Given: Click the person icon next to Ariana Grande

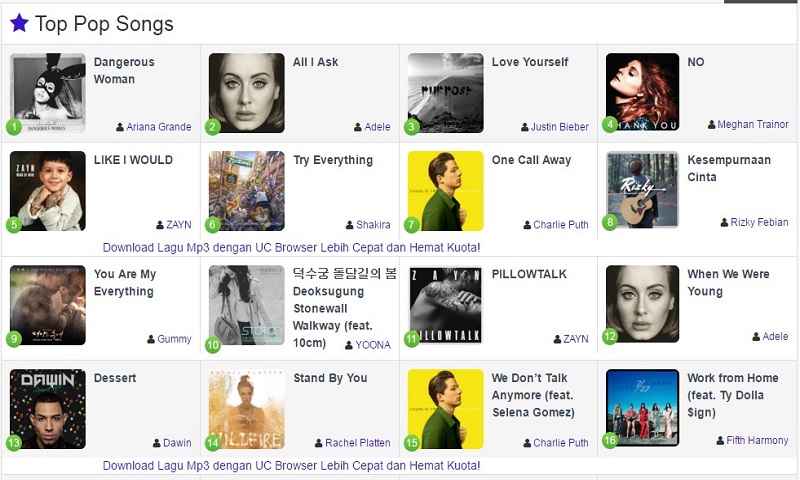Looking at the screenshot, I should (x=120, y=127).
